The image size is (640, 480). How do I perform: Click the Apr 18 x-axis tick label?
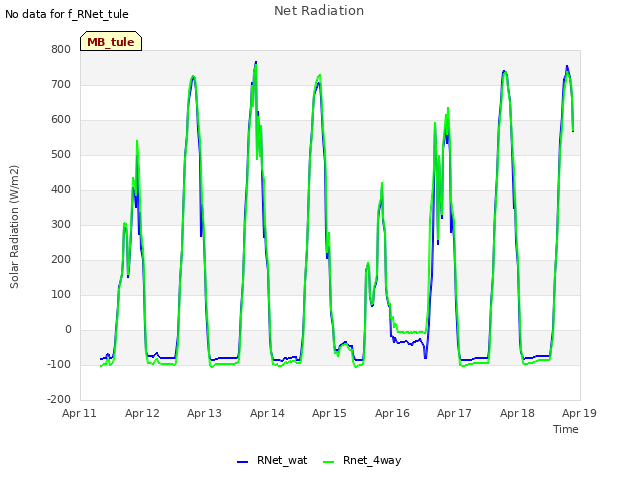(517, 413)
